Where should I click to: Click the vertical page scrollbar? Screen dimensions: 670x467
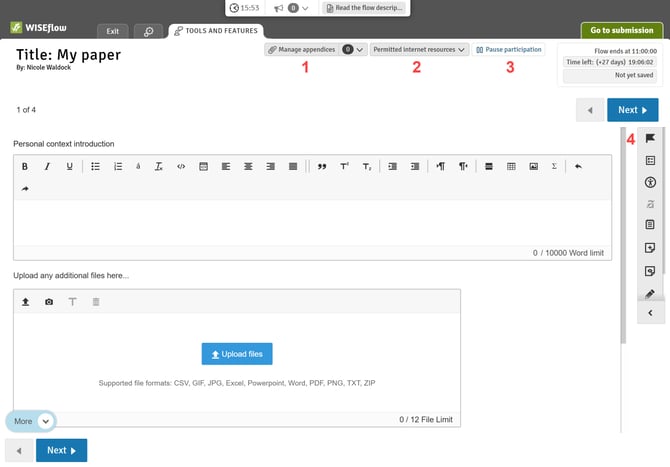tap(623, 235)
